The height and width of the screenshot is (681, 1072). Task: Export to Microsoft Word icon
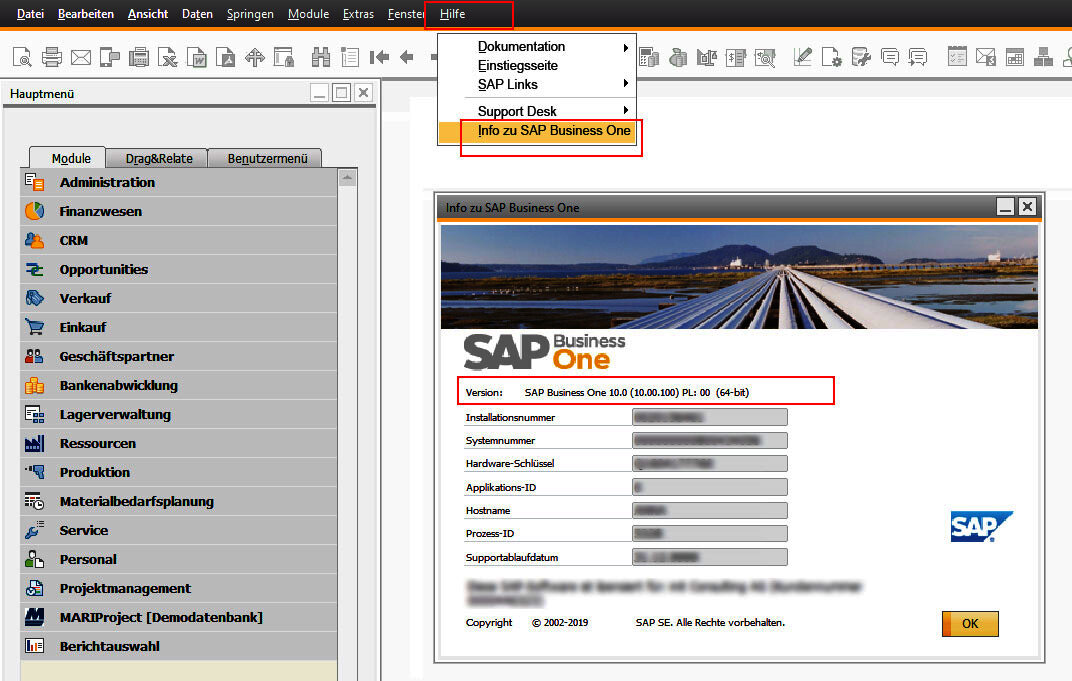pos(198,57)
